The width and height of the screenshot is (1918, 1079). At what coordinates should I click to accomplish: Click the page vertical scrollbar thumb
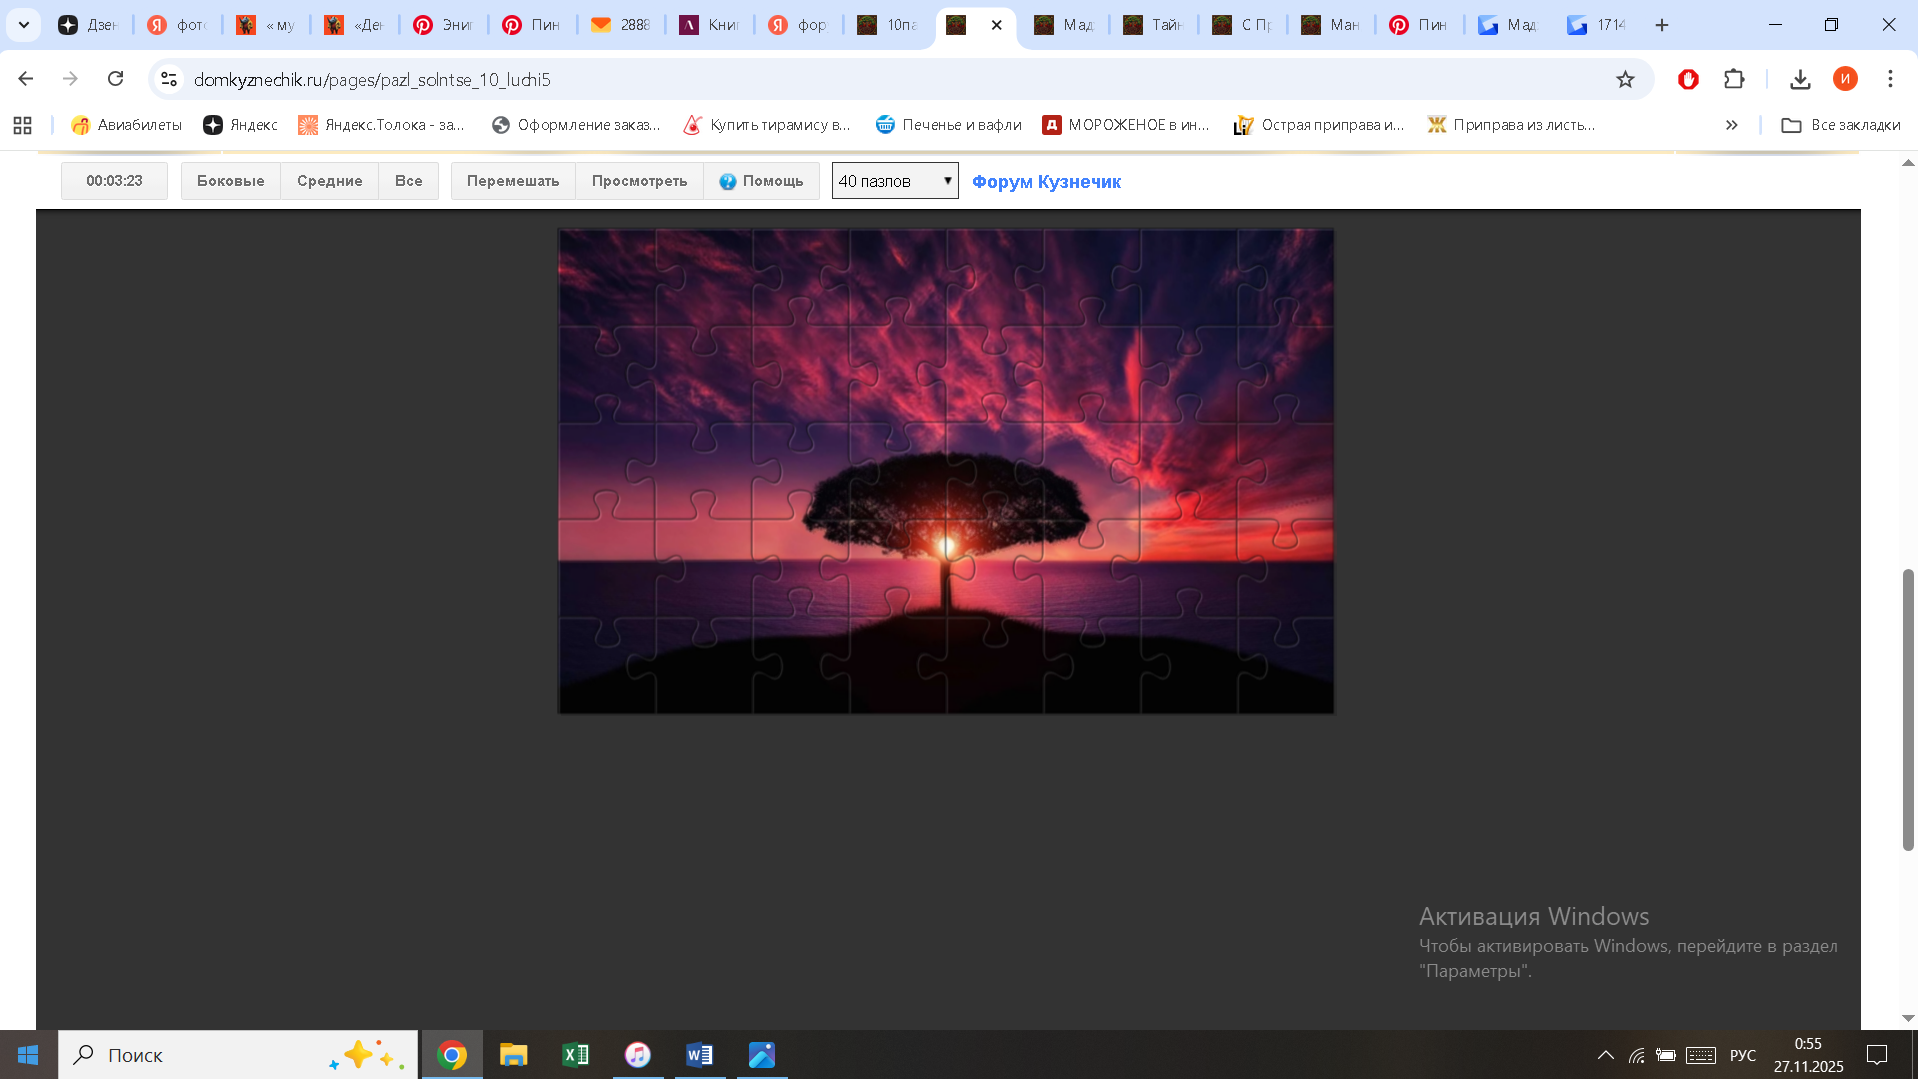point(1908,710)
